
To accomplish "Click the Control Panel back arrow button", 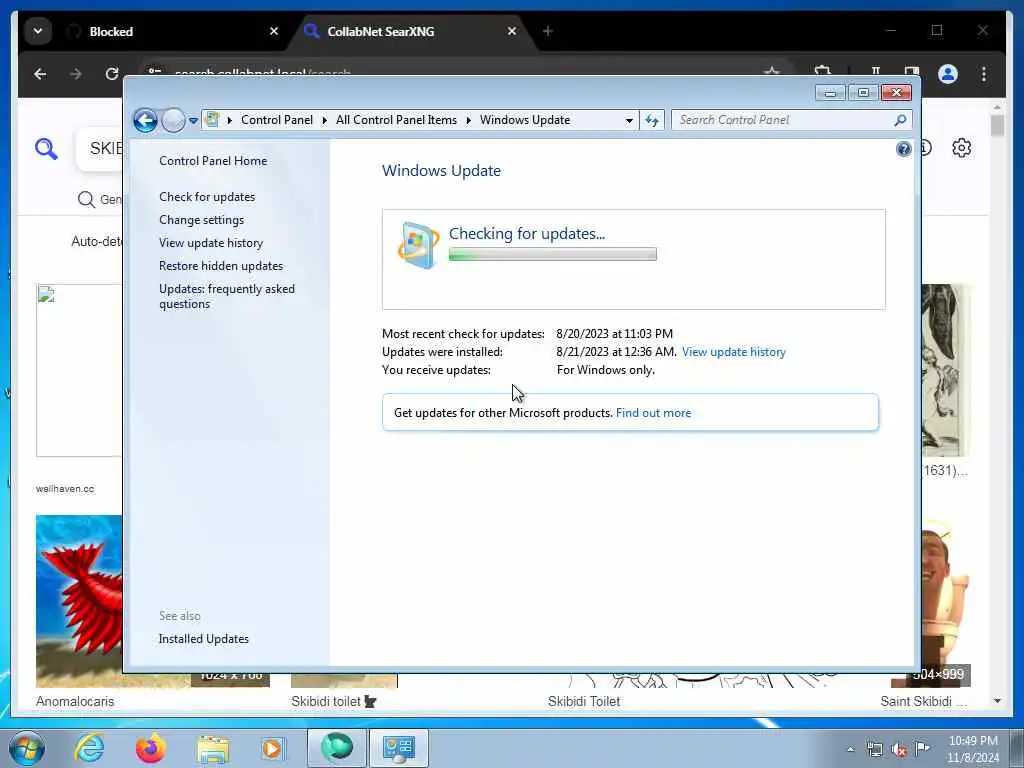I will 145,120.
